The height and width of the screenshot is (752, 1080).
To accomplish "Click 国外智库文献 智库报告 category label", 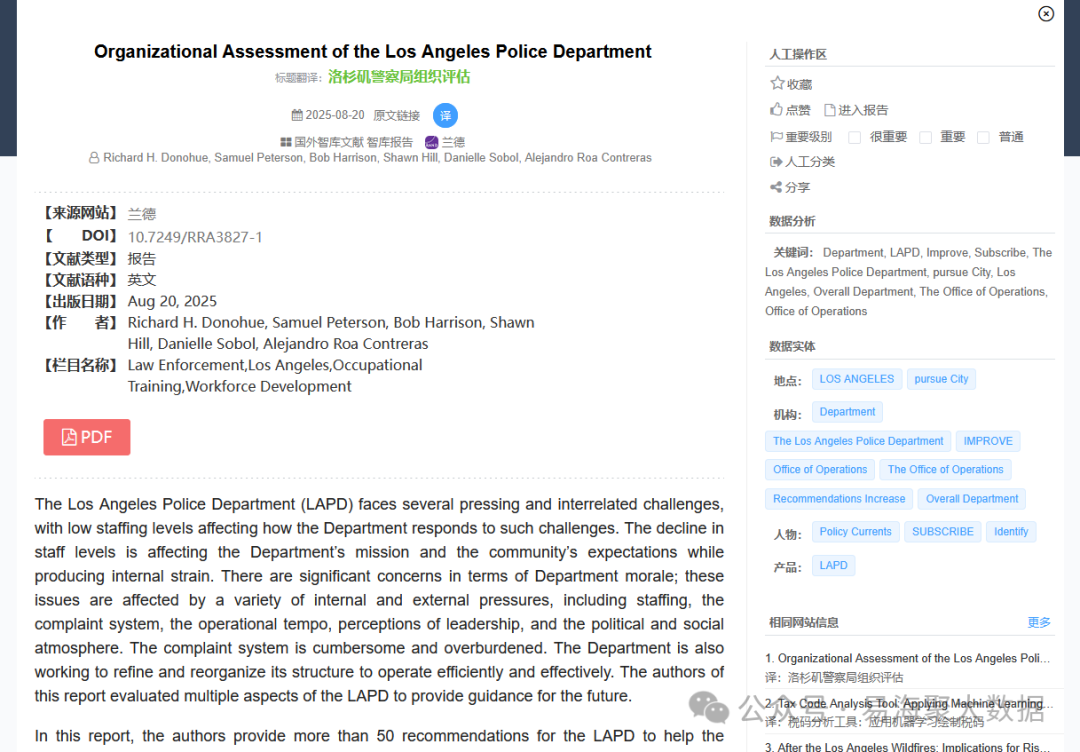I will (x=353, y=143).
